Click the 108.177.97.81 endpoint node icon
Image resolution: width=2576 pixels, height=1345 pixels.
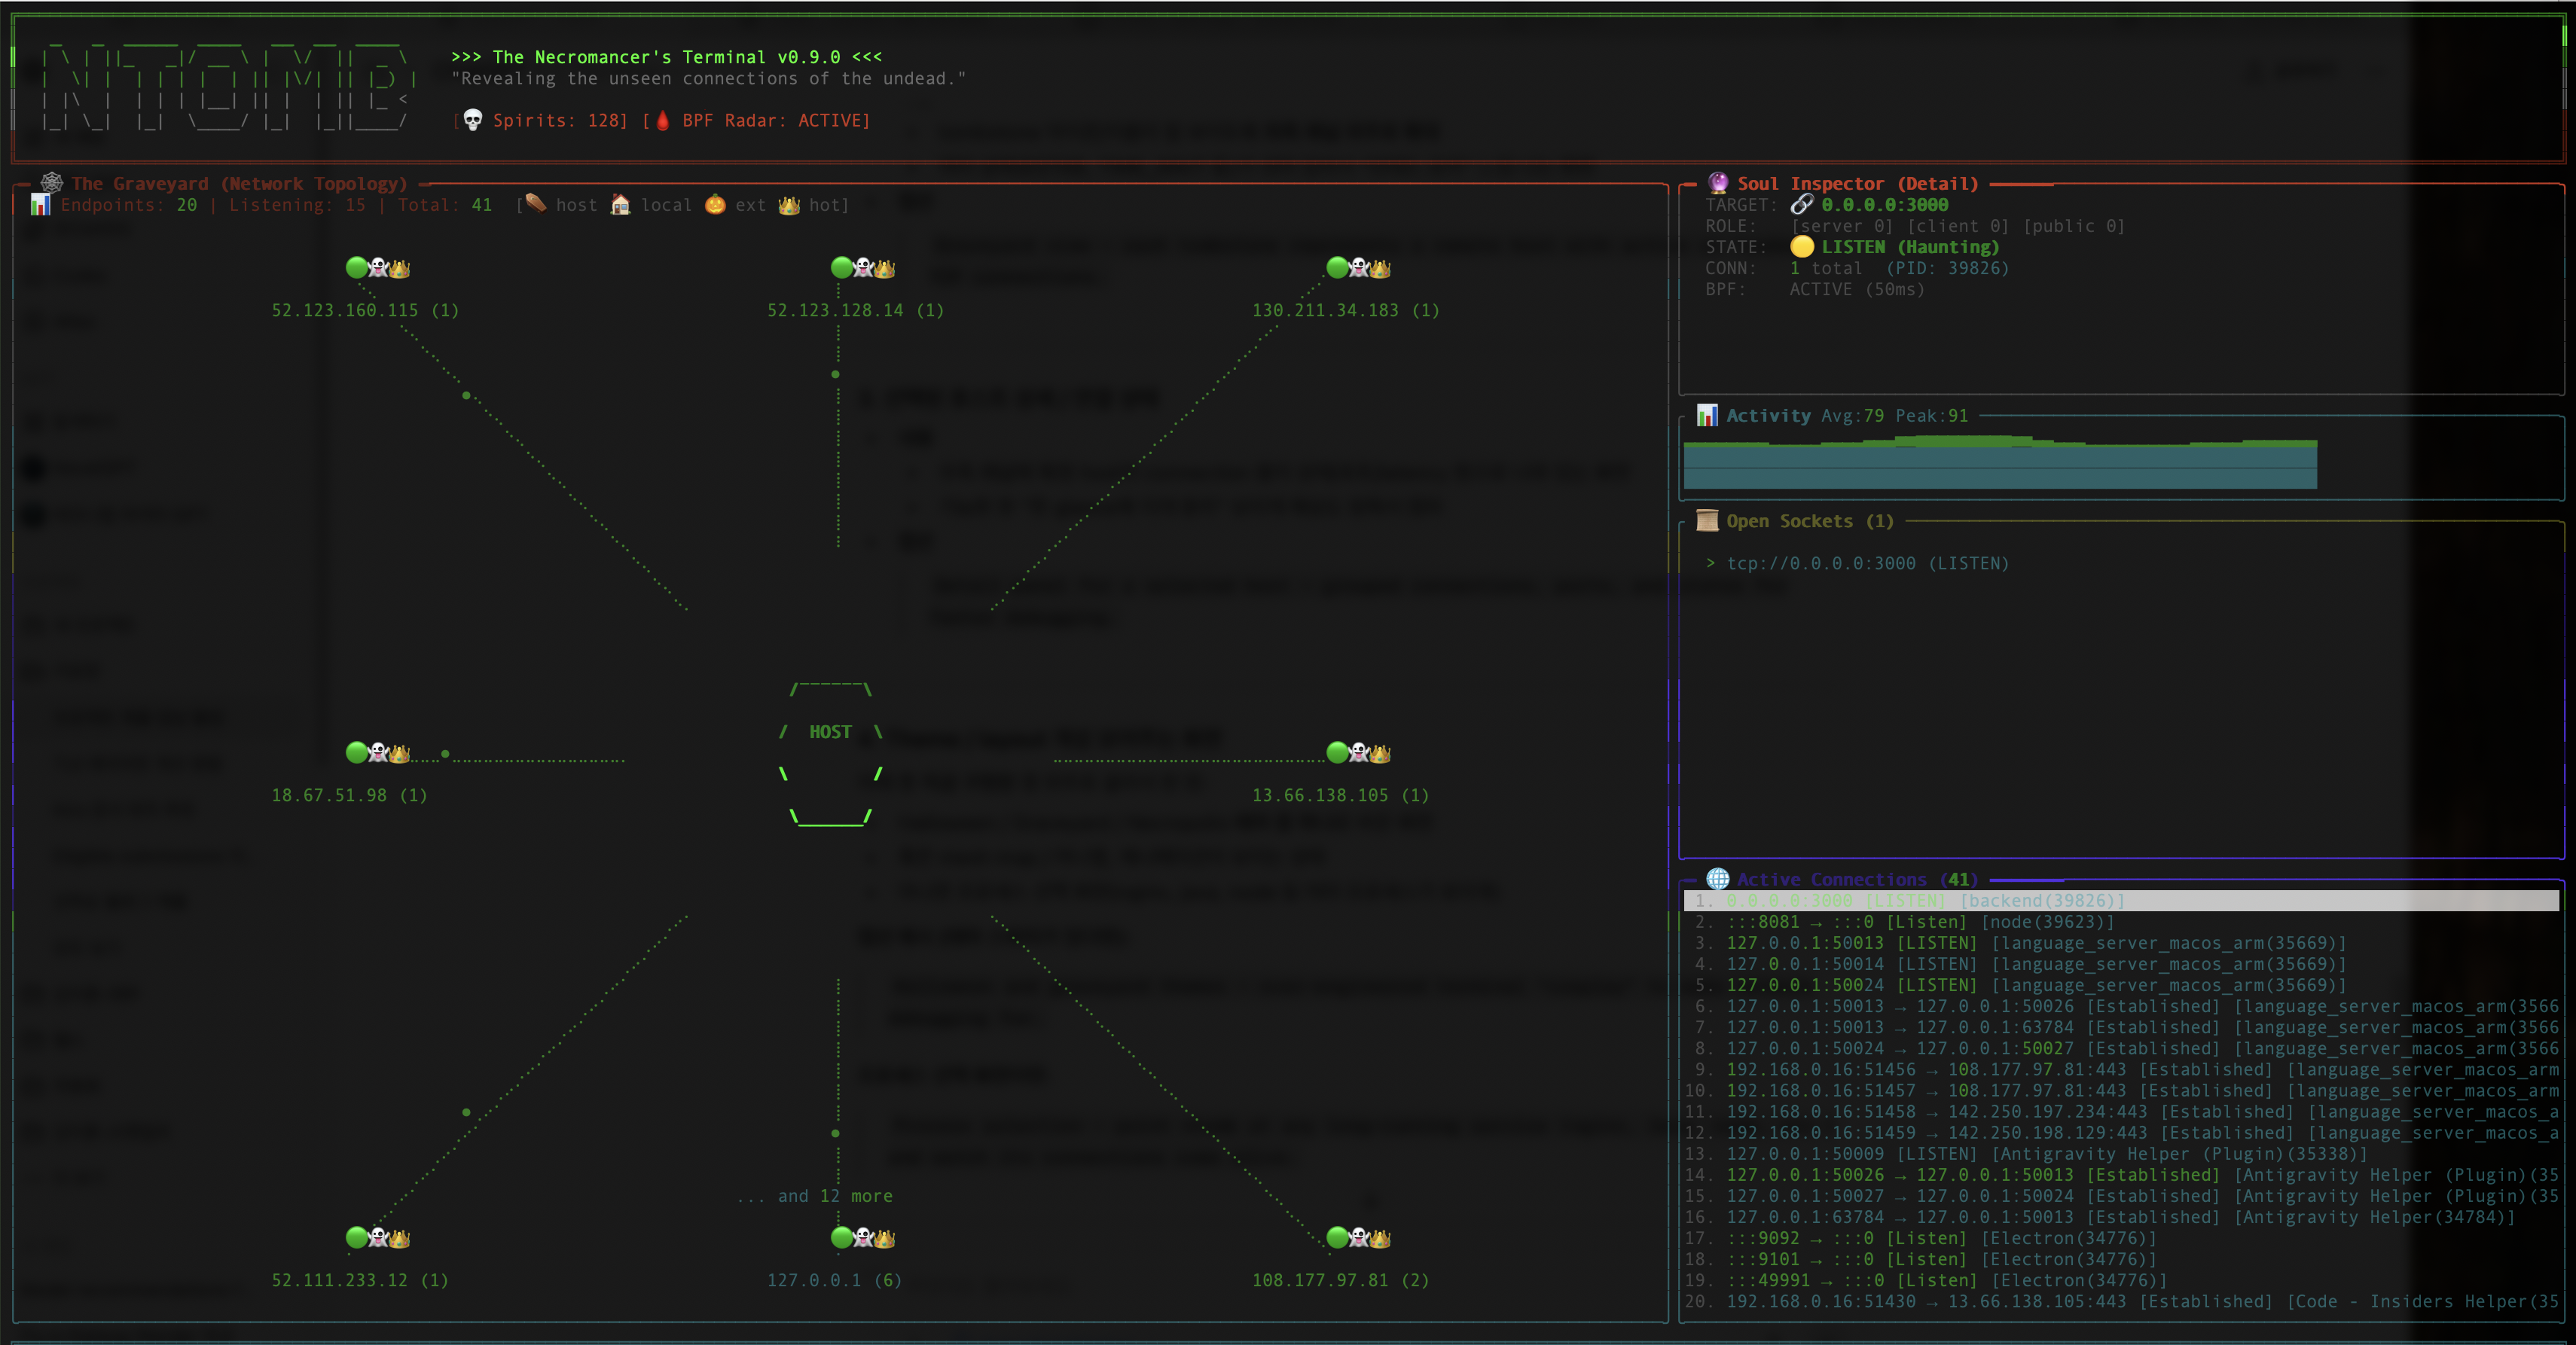point(1357,1238)
